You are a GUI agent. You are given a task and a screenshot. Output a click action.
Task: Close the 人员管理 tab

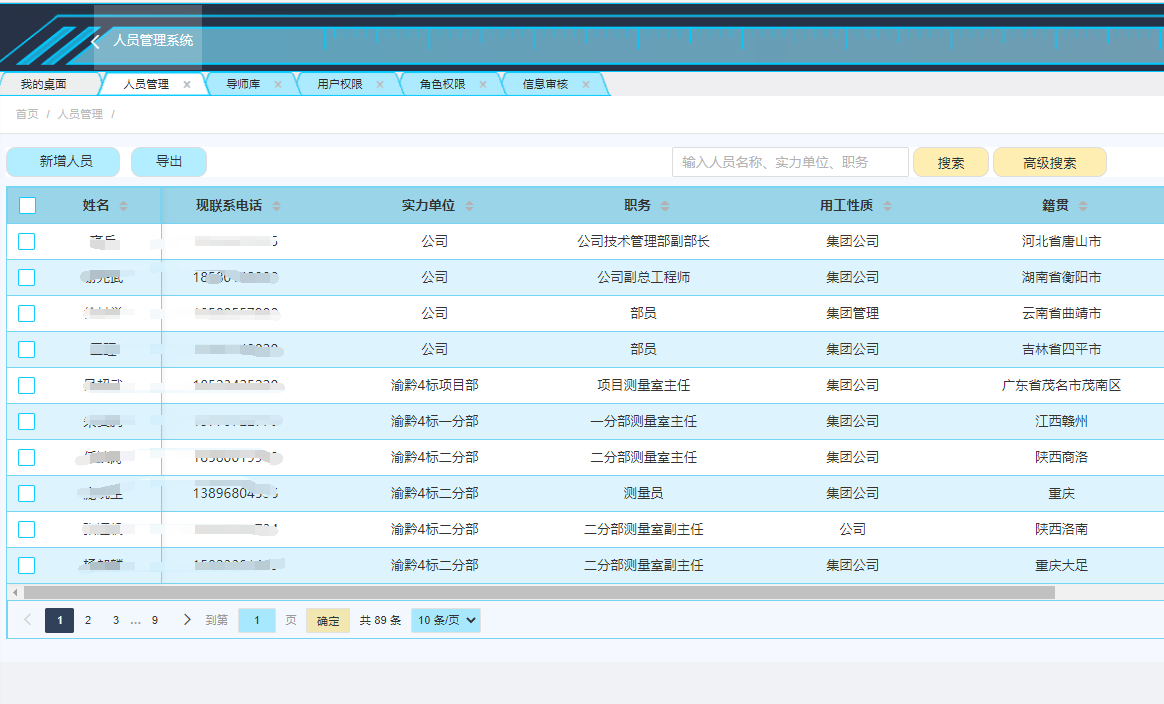click(x=187, y=85)
